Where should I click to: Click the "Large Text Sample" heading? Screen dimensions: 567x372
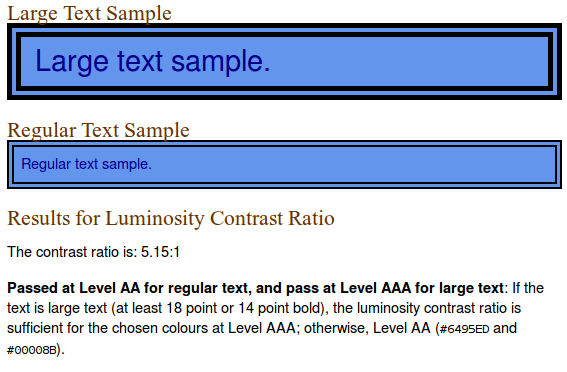coord(89,13)
